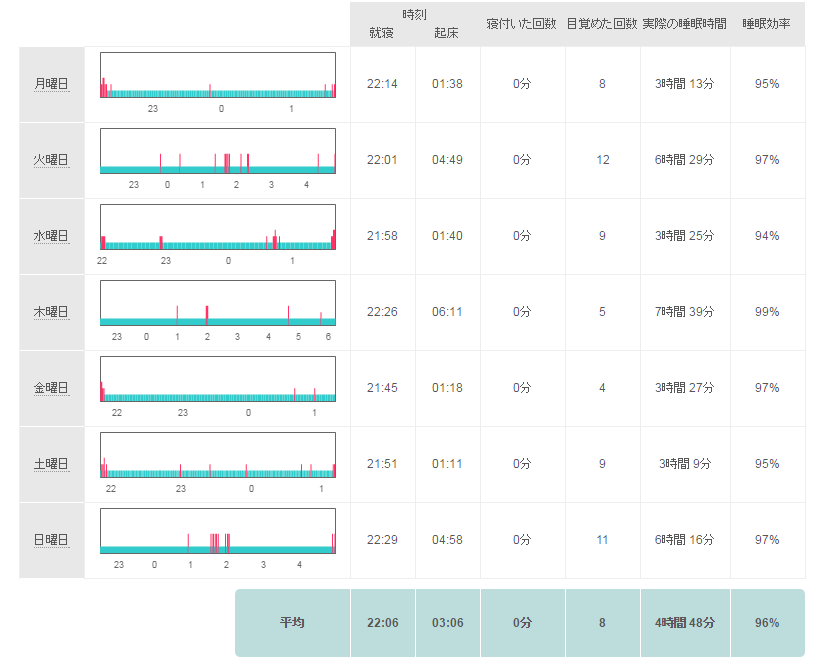
Task: Click the 実際の睡眠時間 column header
Action: click(x=685, y=24)
